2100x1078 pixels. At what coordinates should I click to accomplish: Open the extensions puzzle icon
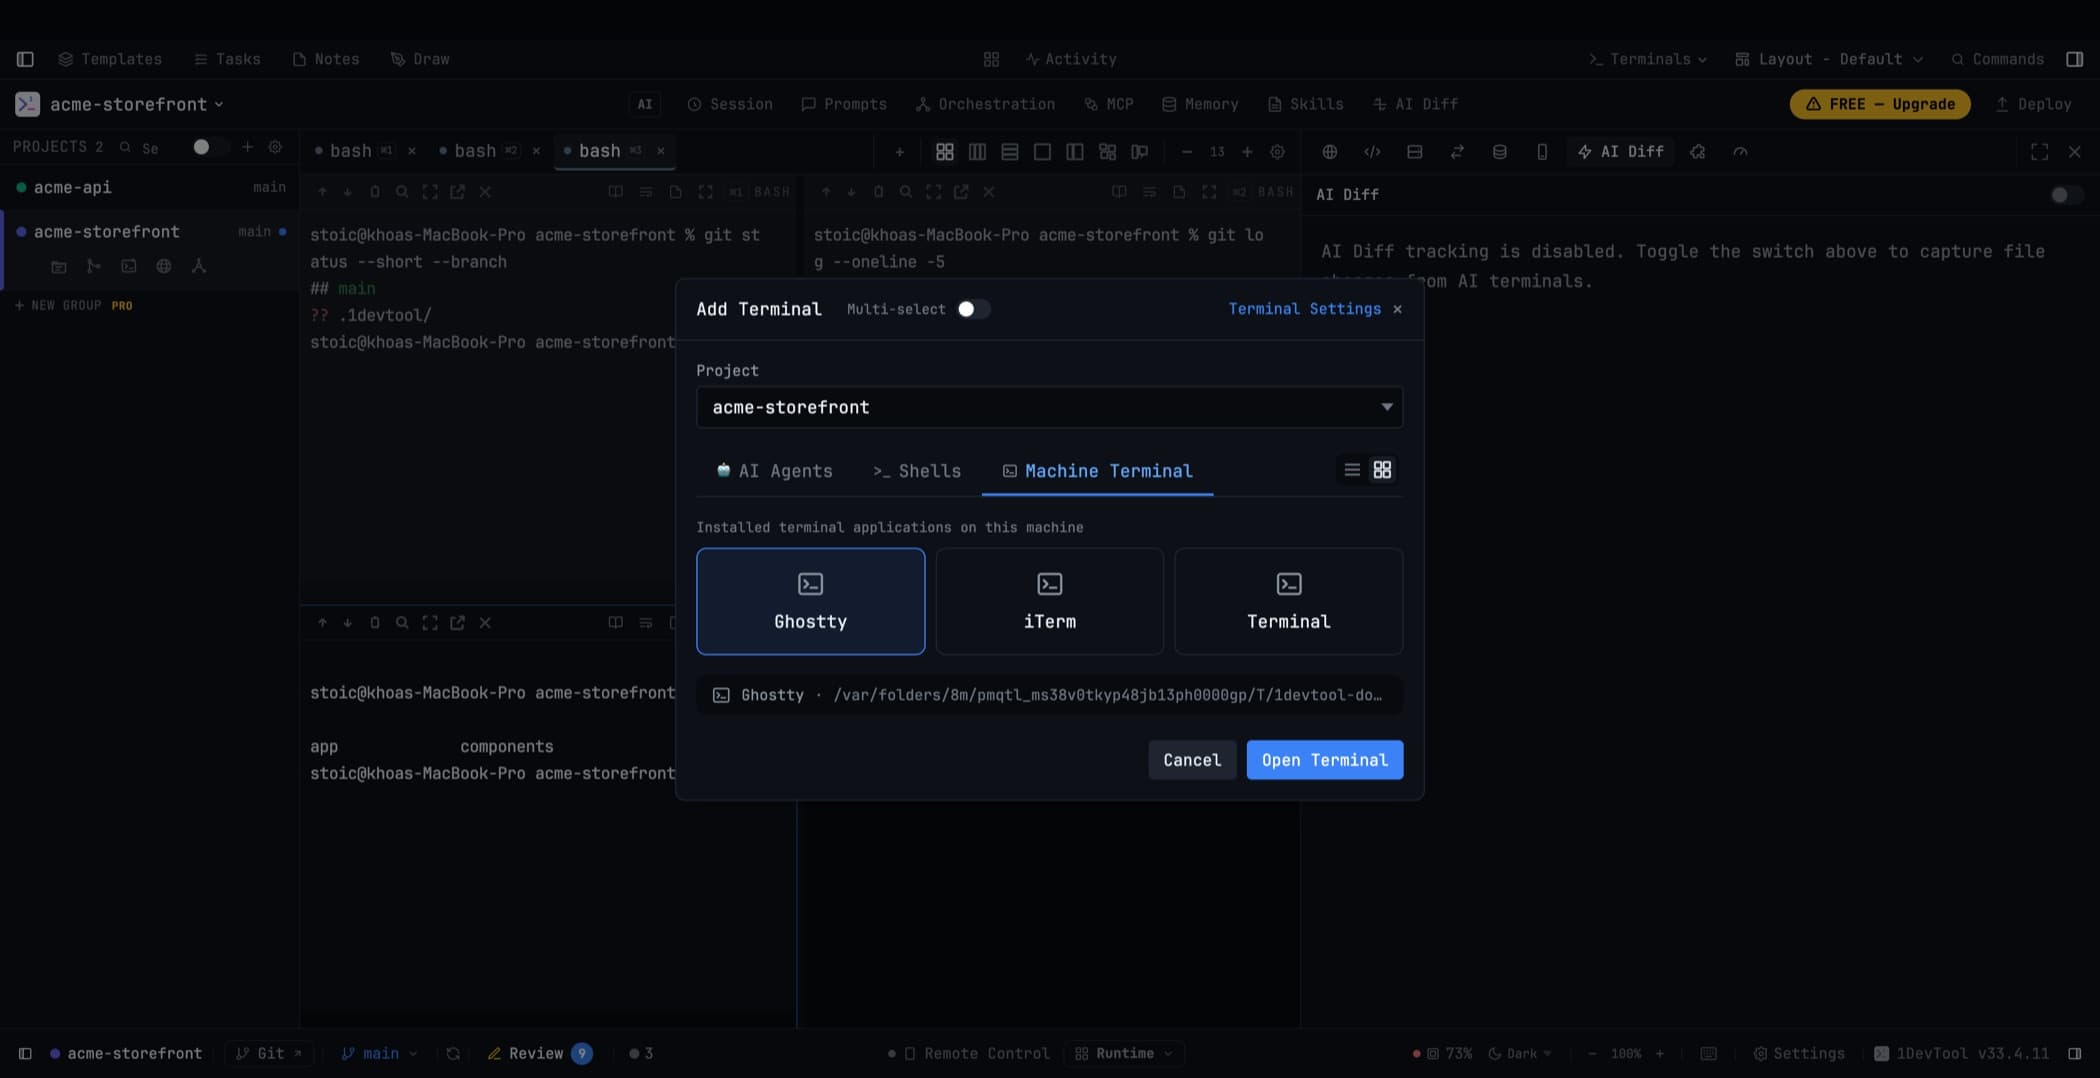pos(1697,152)
